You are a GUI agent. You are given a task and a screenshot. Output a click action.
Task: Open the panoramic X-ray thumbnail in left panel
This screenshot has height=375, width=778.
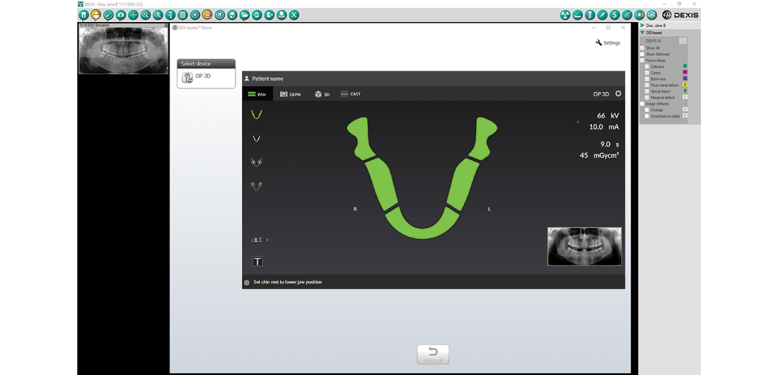tap(123, 50)
